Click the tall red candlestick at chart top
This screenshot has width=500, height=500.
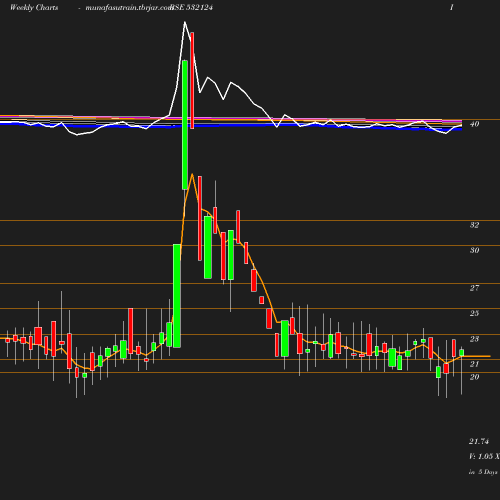tap(192, 80)
